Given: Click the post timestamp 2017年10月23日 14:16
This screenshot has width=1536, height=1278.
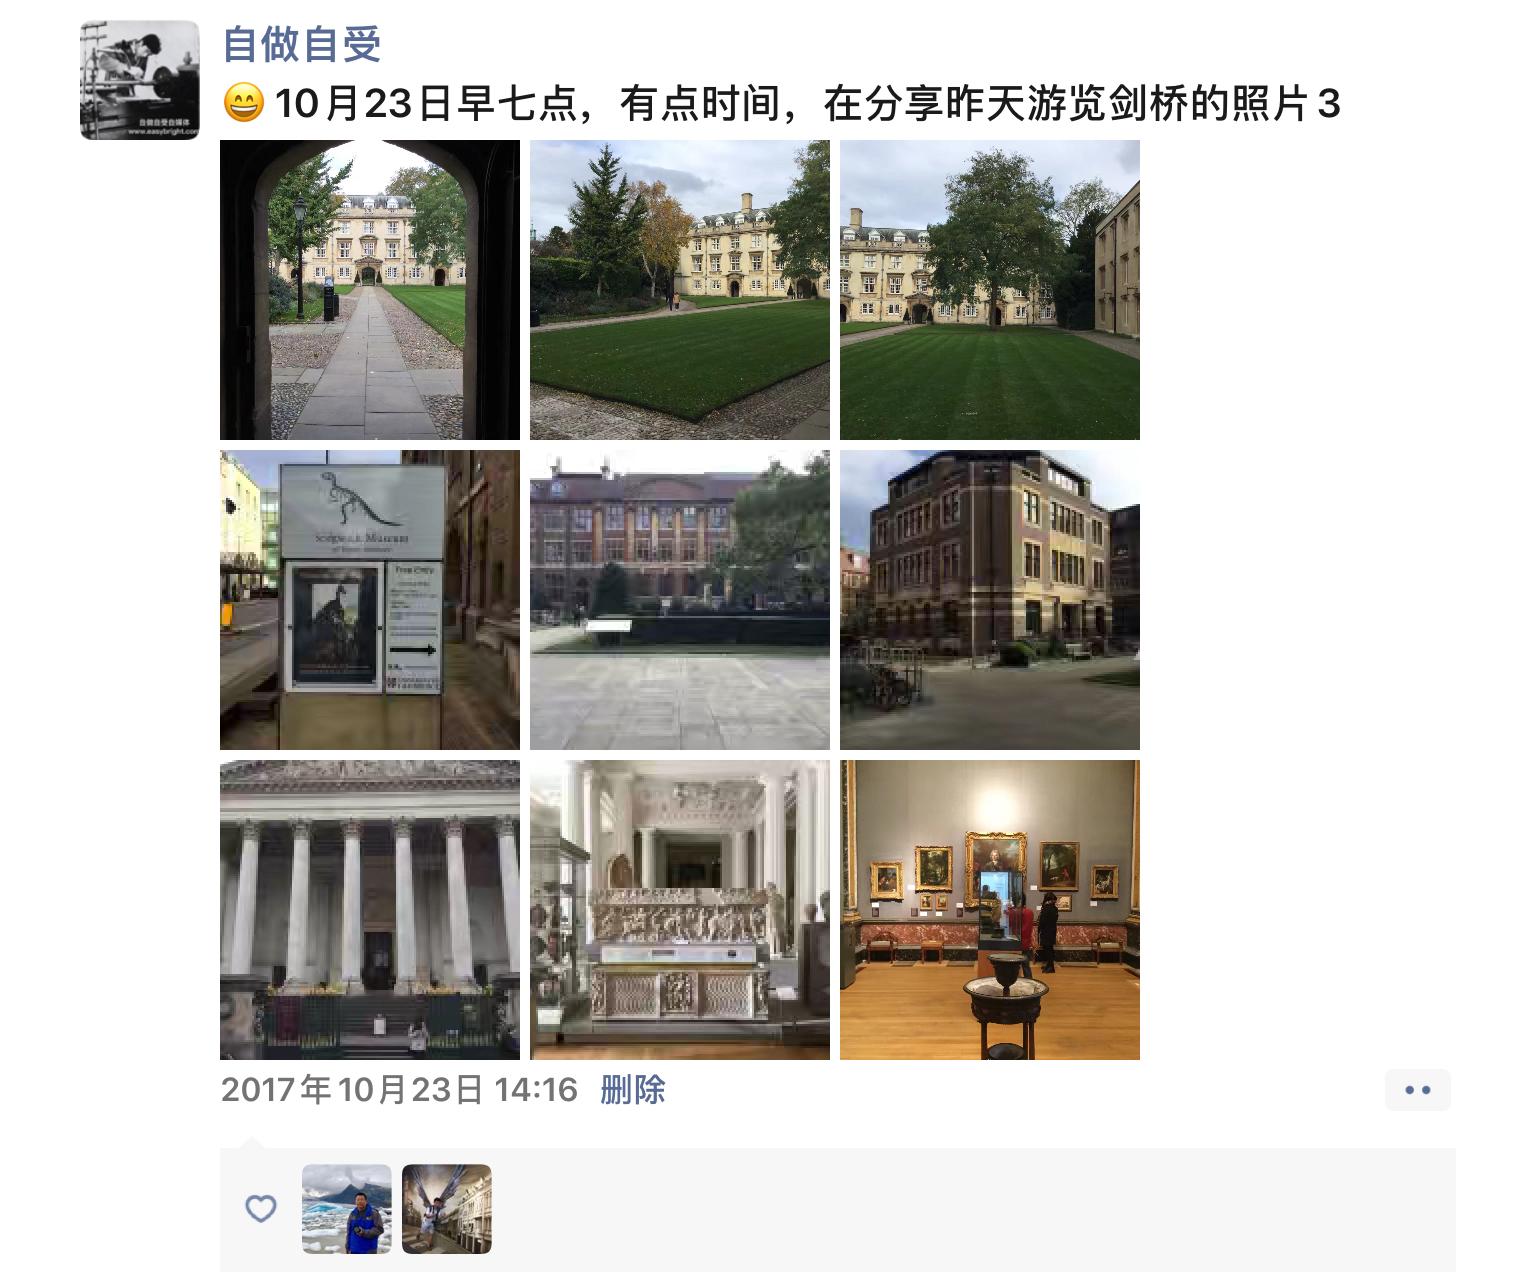Looking at the screenshot, I should tap(399, 1089).
